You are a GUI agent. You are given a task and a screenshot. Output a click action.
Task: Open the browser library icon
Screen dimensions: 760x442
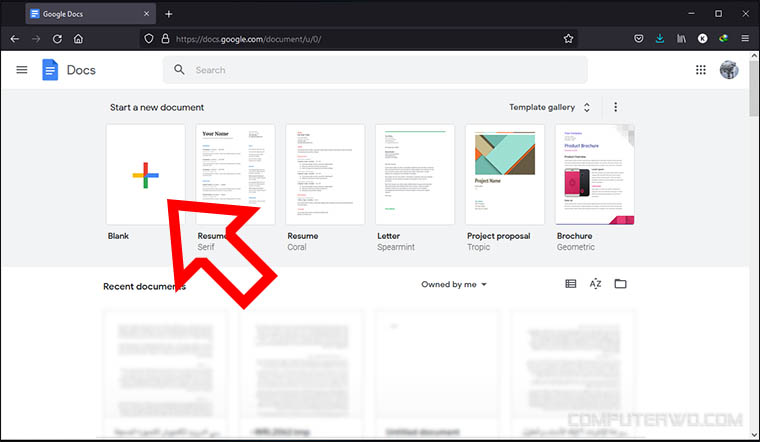click(x=681, y=39)
